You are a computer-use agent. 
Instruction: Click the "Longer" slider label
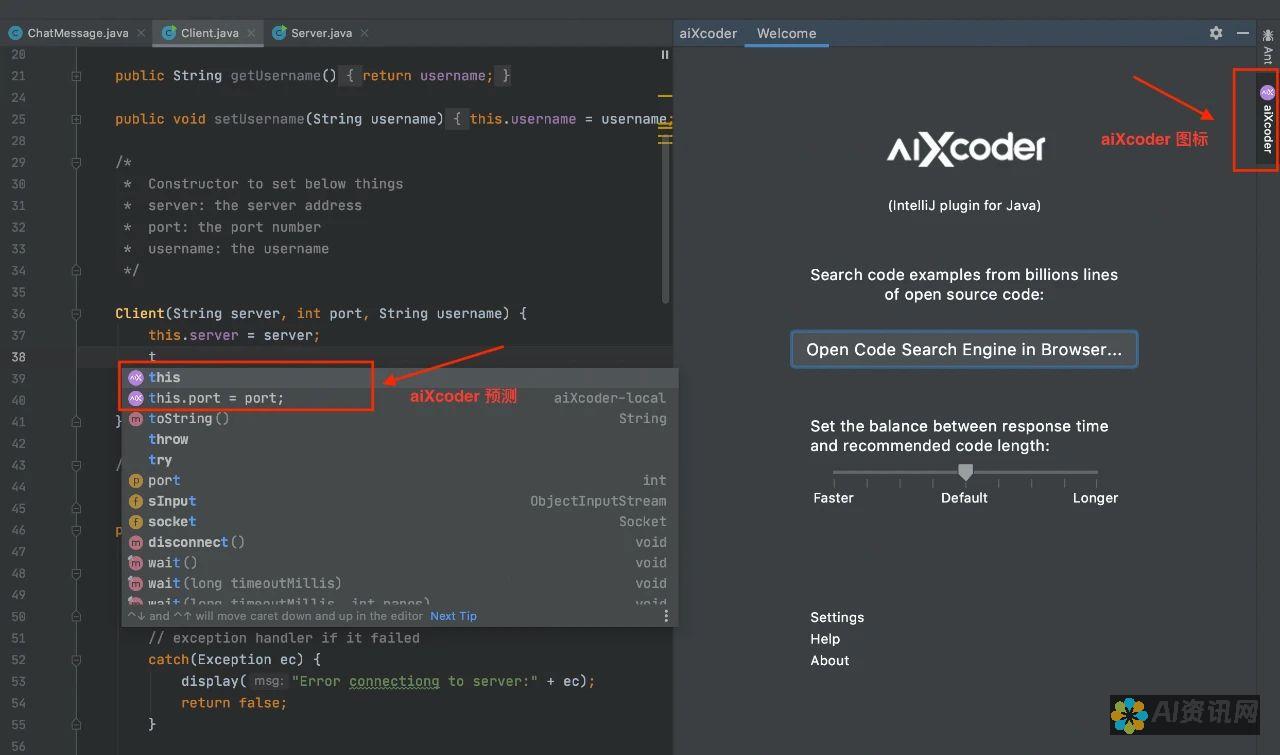(x=1095, y=498)
